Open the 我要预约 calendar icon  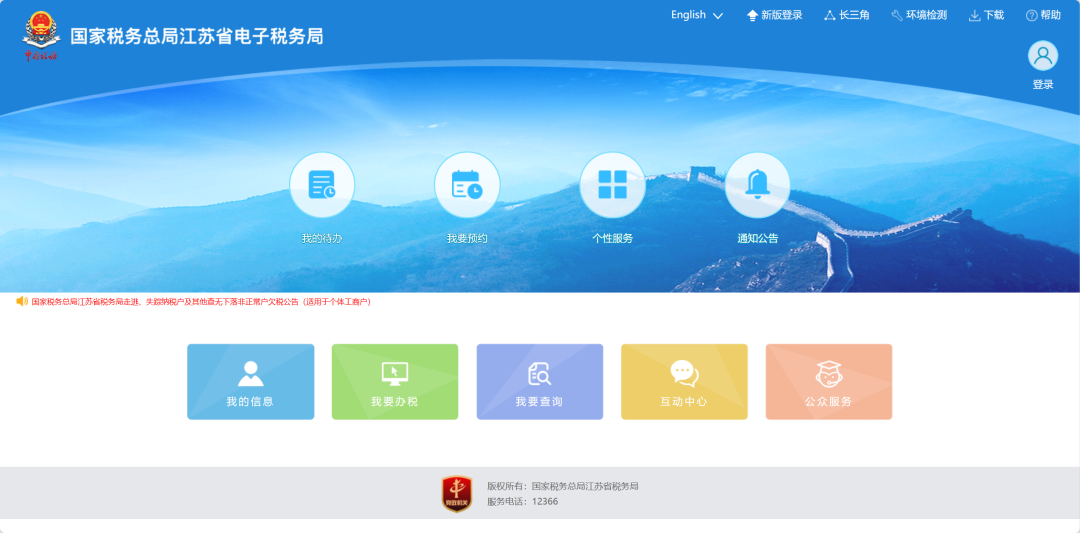pos(467,185)
